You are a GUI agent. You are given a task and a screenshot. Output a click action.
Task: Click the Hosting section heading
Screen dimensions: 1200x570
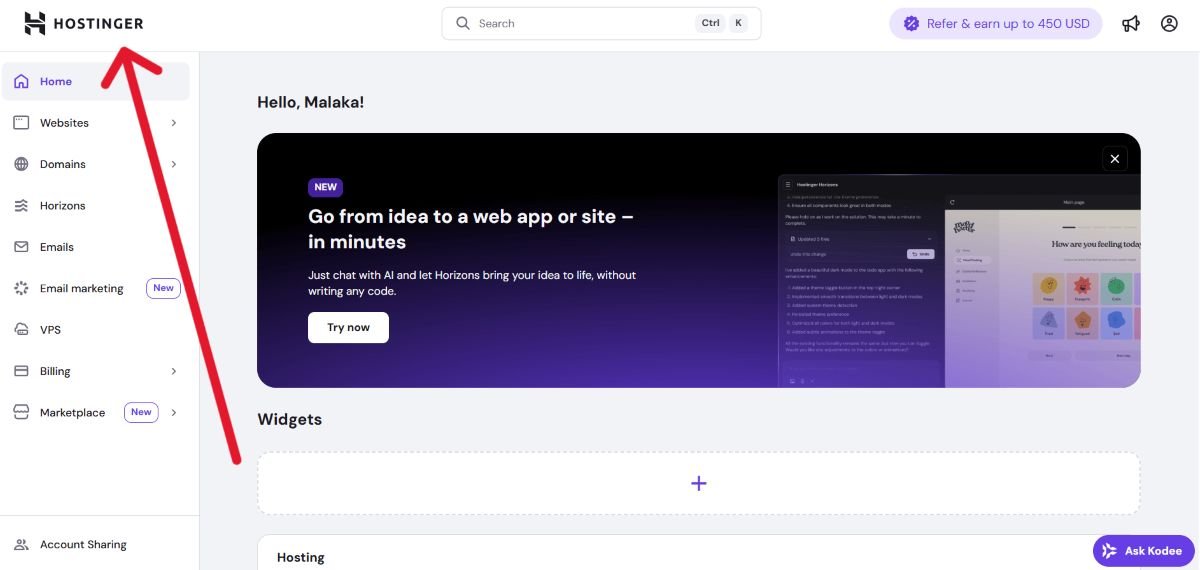point(301,557)
